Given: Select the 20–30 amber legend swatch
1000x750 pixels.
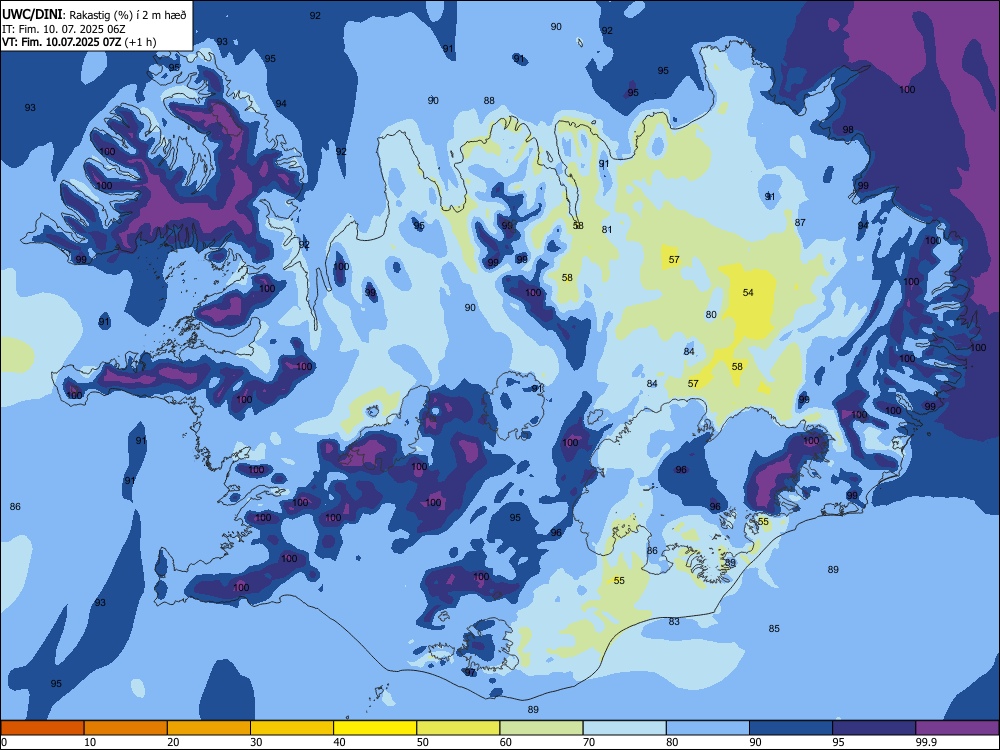Looking at the screenshot, I should pyautogui.click(x=209, y=728).
